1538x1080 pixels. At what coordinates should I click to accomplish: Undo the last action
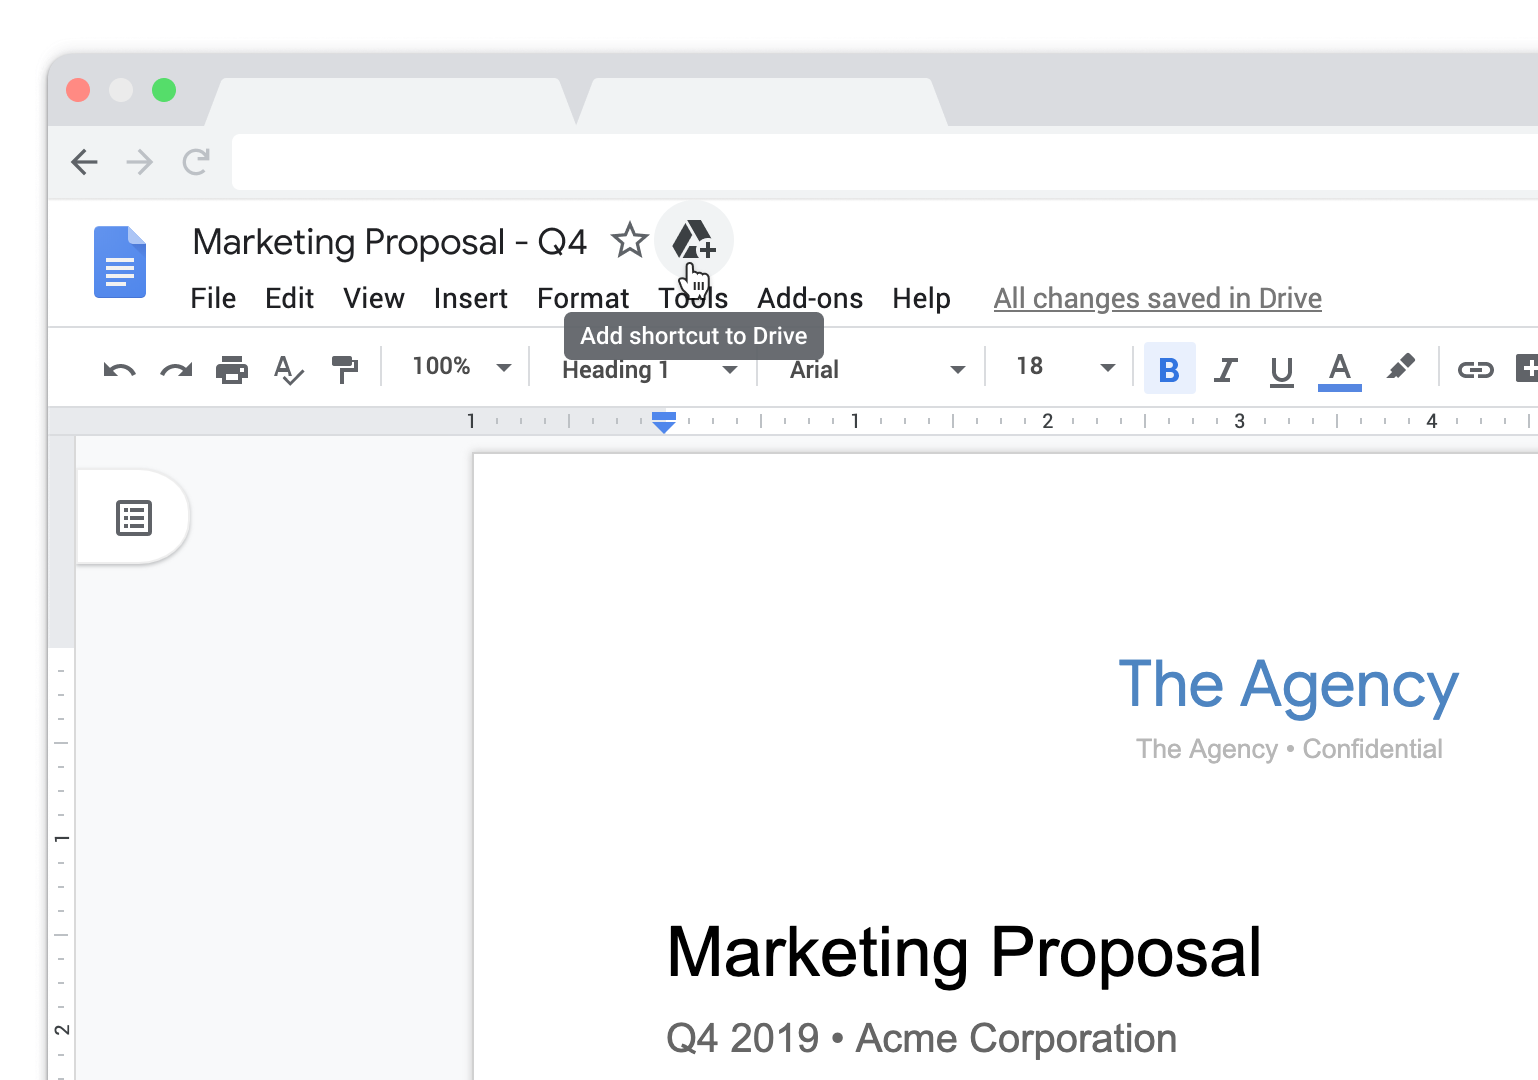(118, 368)
